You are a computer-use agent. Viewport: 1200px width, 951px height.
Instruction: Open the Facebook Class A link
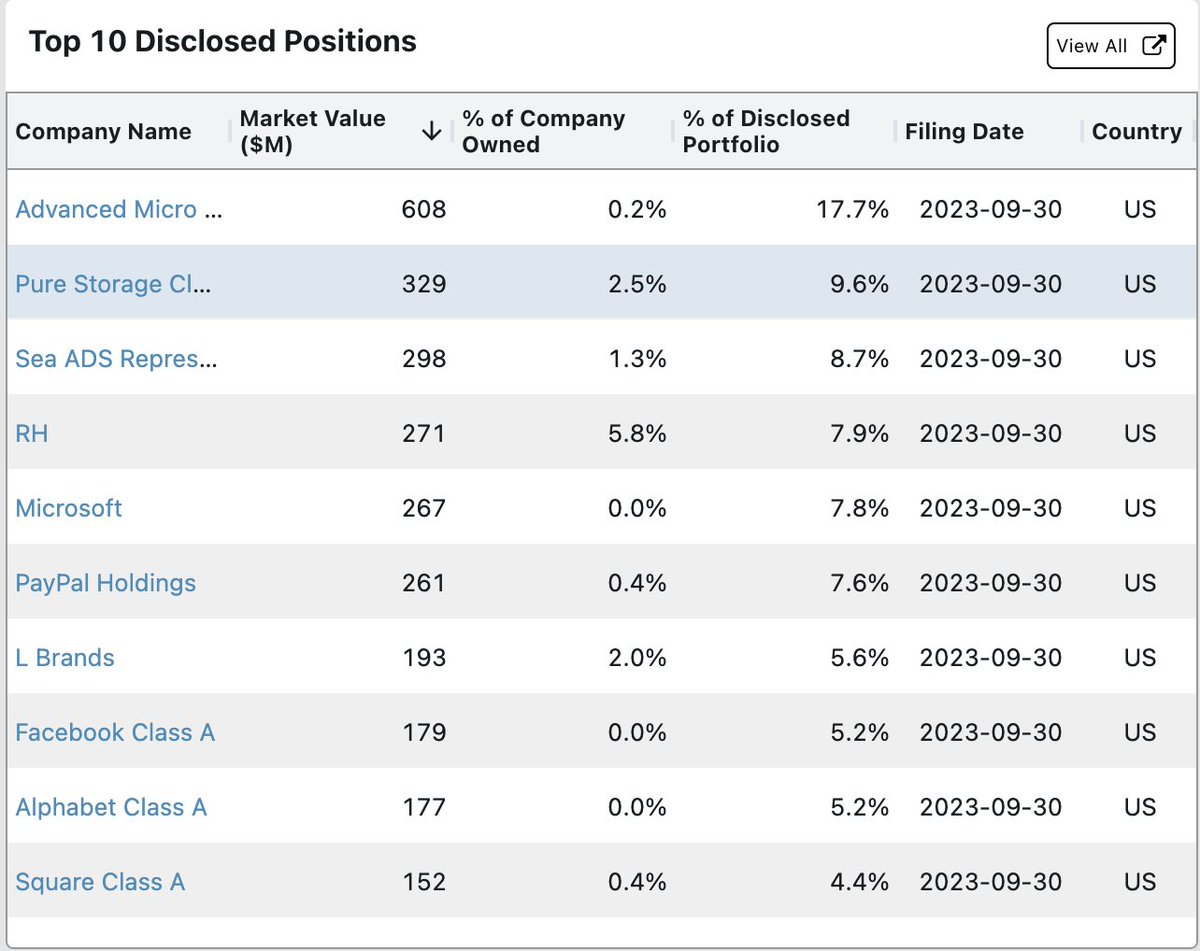(x=115, y=733)
